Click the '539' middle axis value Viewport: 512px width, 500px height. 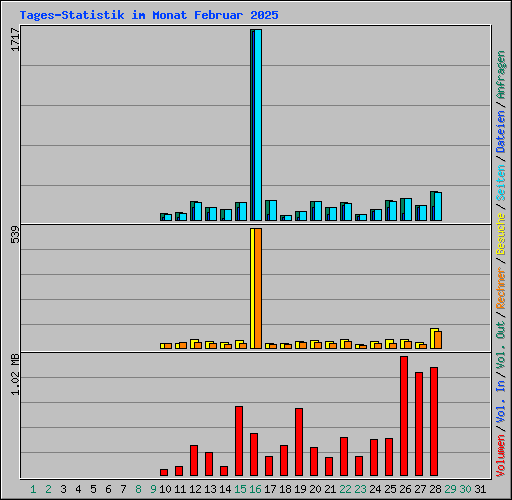(15, 235)
